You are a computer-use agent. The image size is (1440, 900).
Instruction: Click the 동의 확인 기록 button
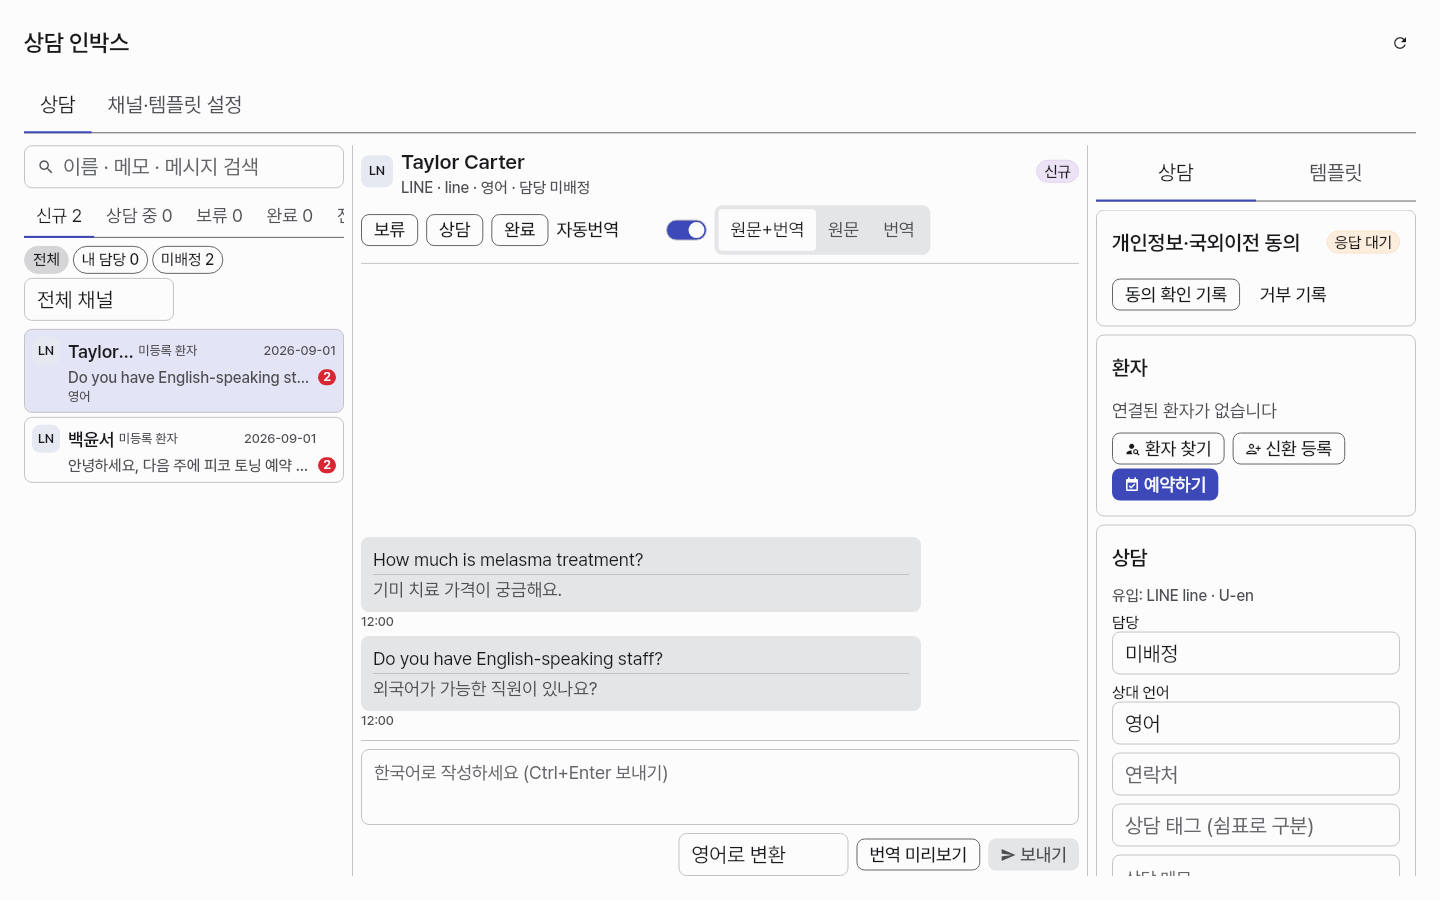coord(1176,295)
